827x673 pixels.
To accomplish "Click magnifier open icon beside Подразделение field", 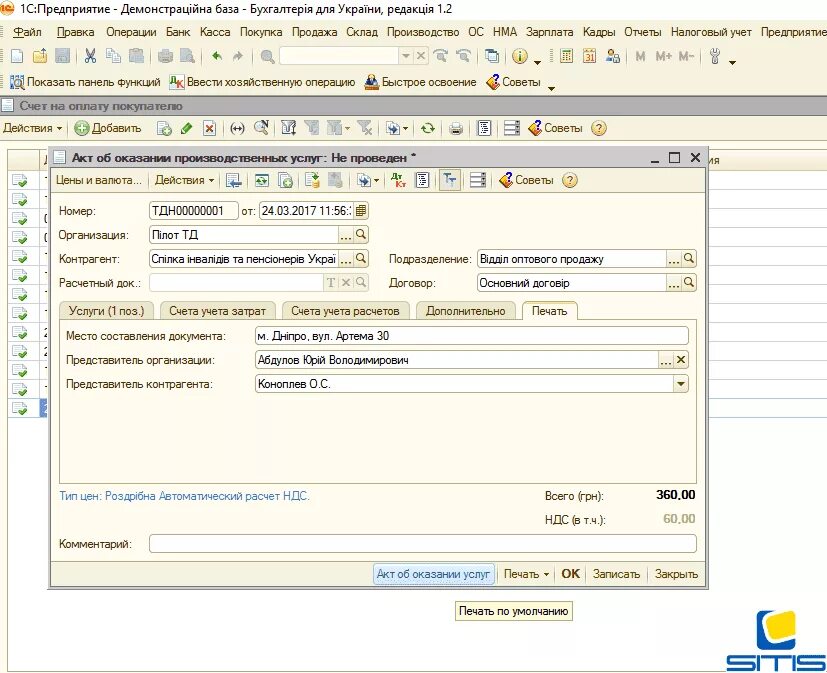I will click(x=689, y=258).
